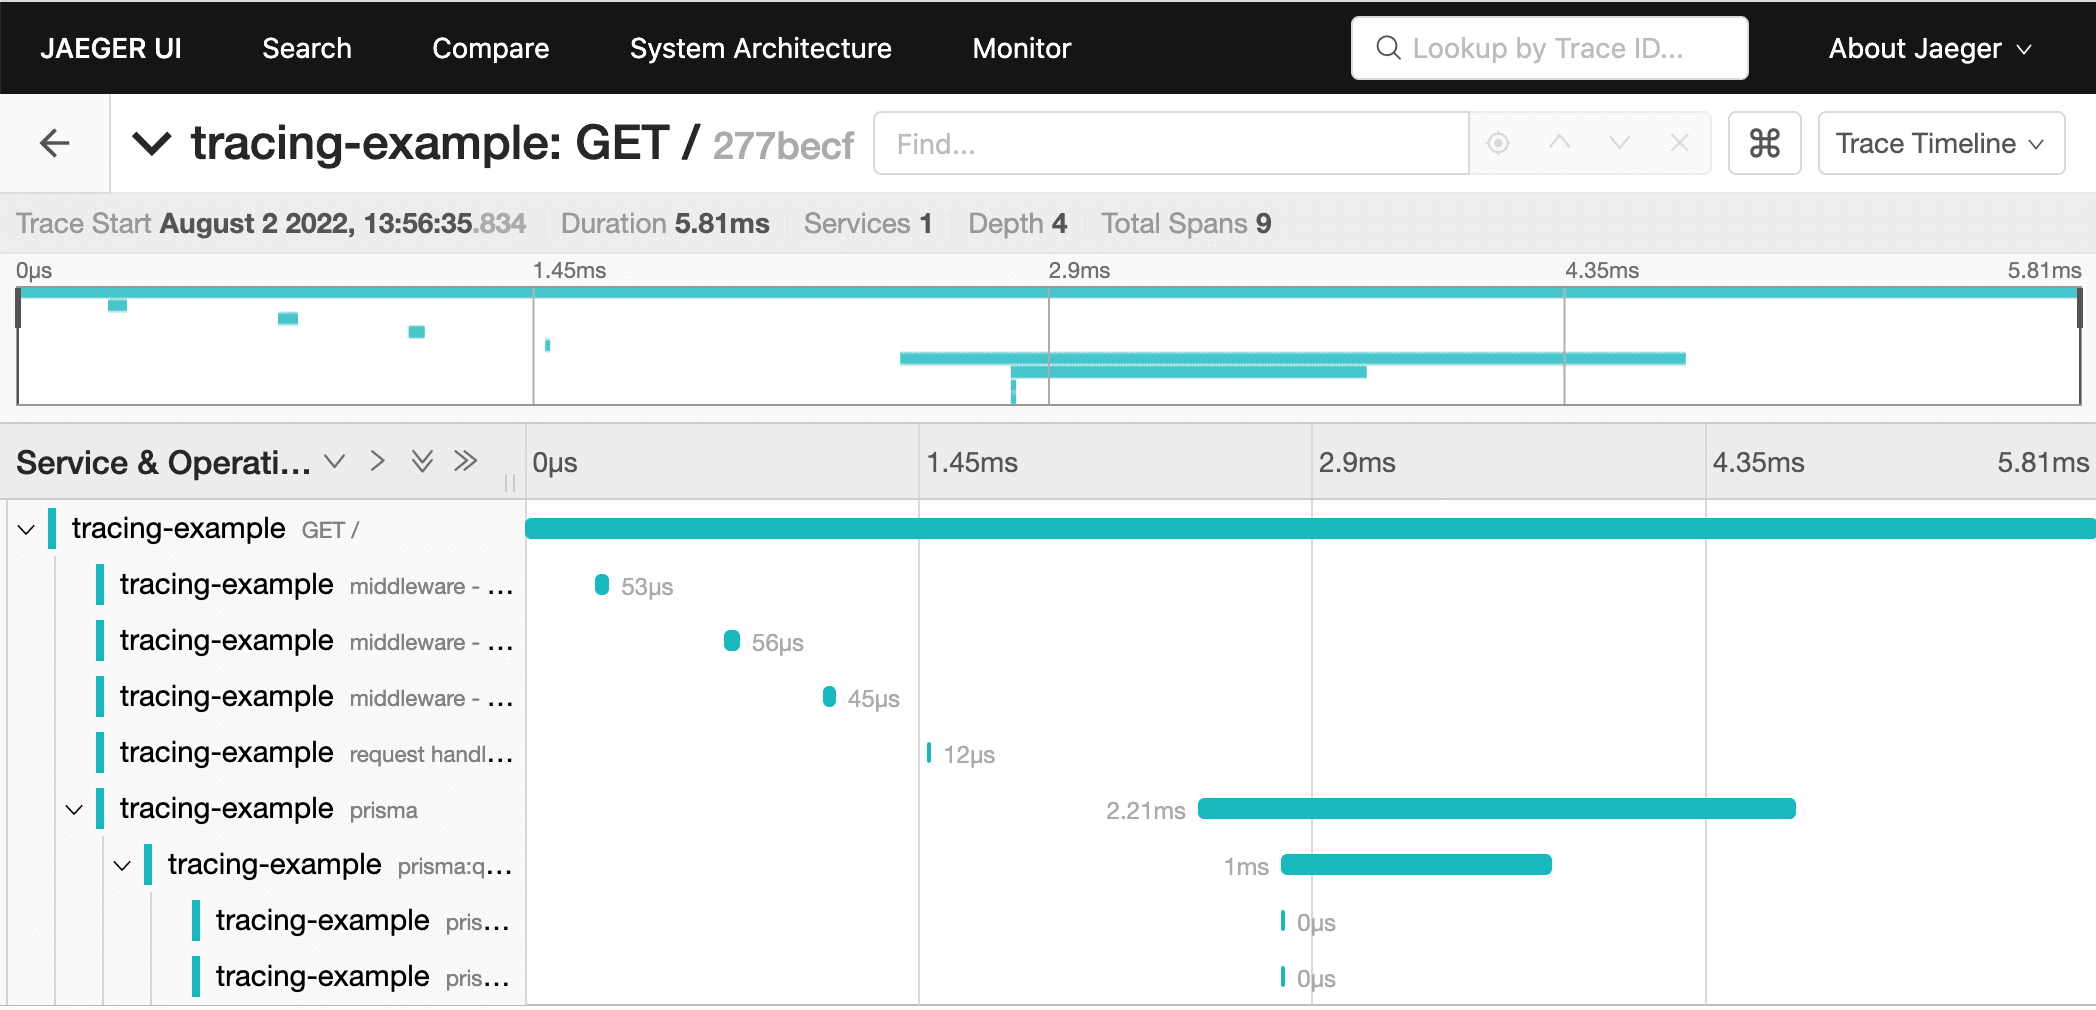Open the About Jaeger menu
2096x1010 pixels.
(1929, 48)
